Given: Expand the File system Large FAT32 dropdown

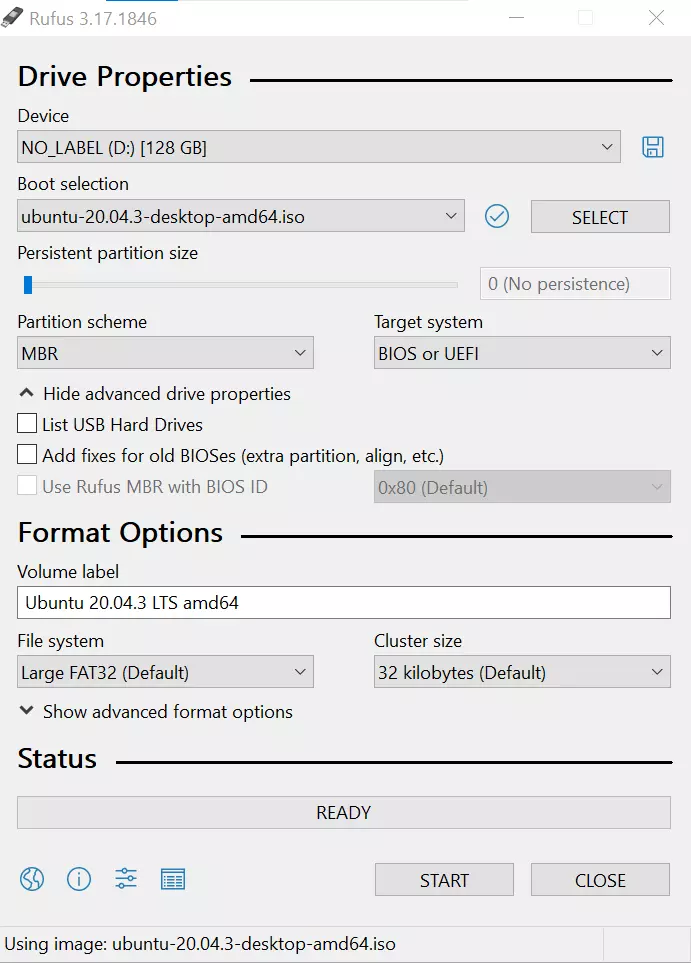Looking at the screenshot, I should click(165, 672).
